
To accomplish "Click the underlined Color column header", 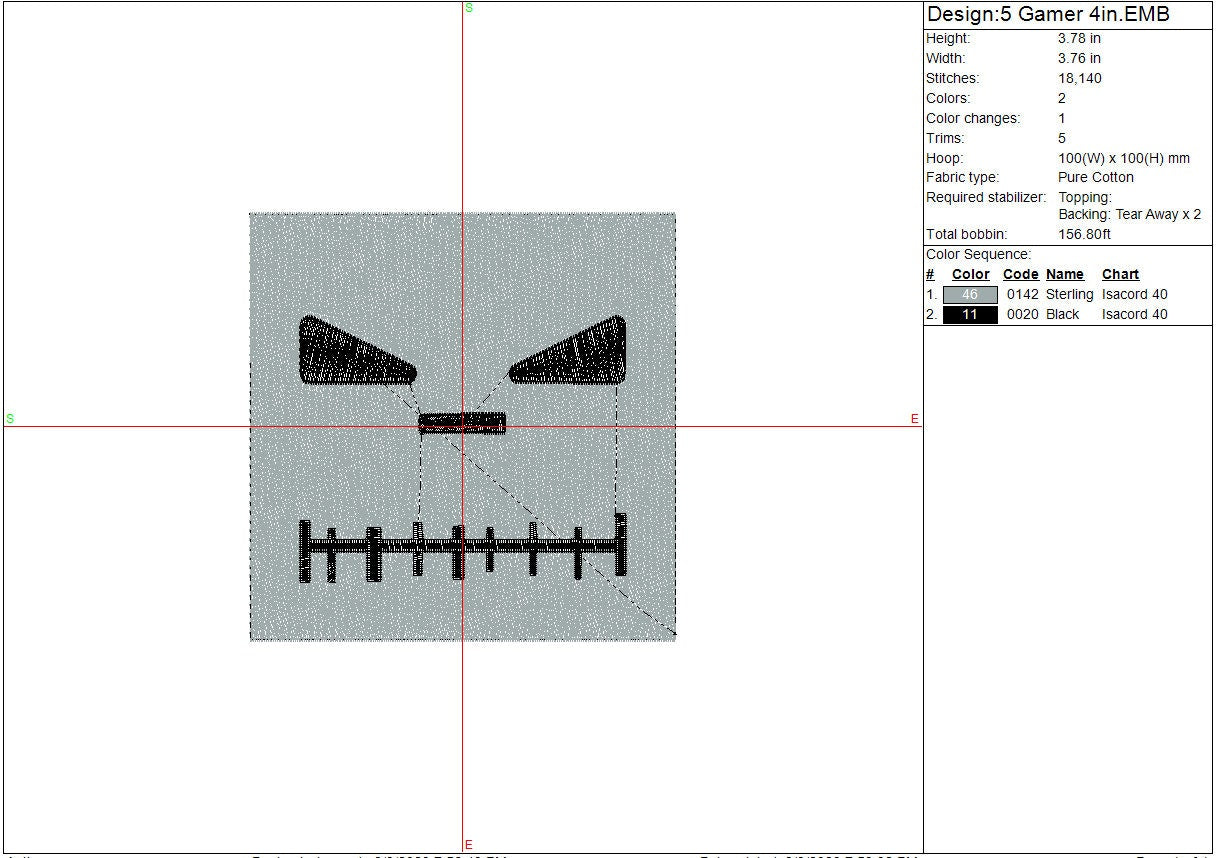I will (x=970, y=275).
